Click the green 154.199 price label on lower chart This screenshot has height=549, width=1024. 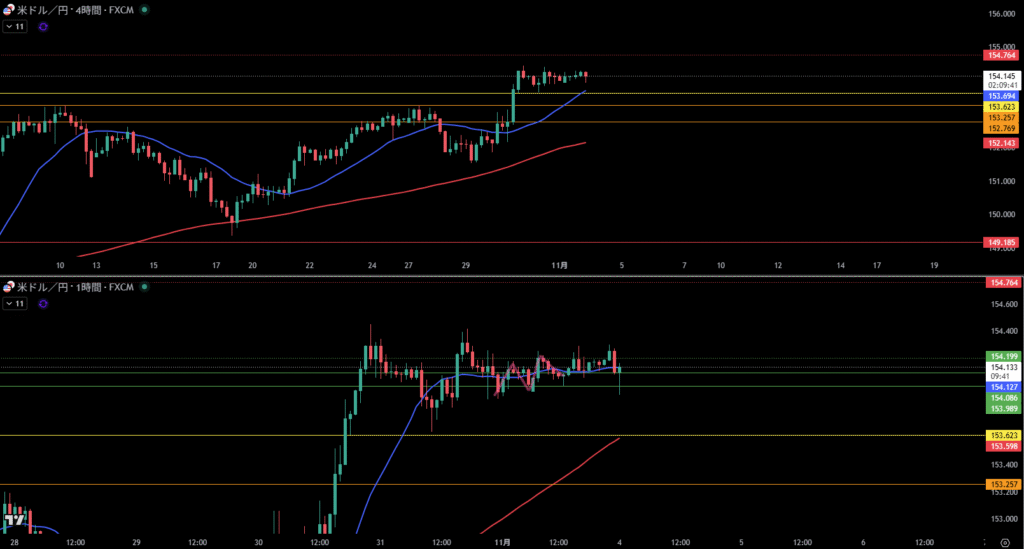(x=1003, y=356)
